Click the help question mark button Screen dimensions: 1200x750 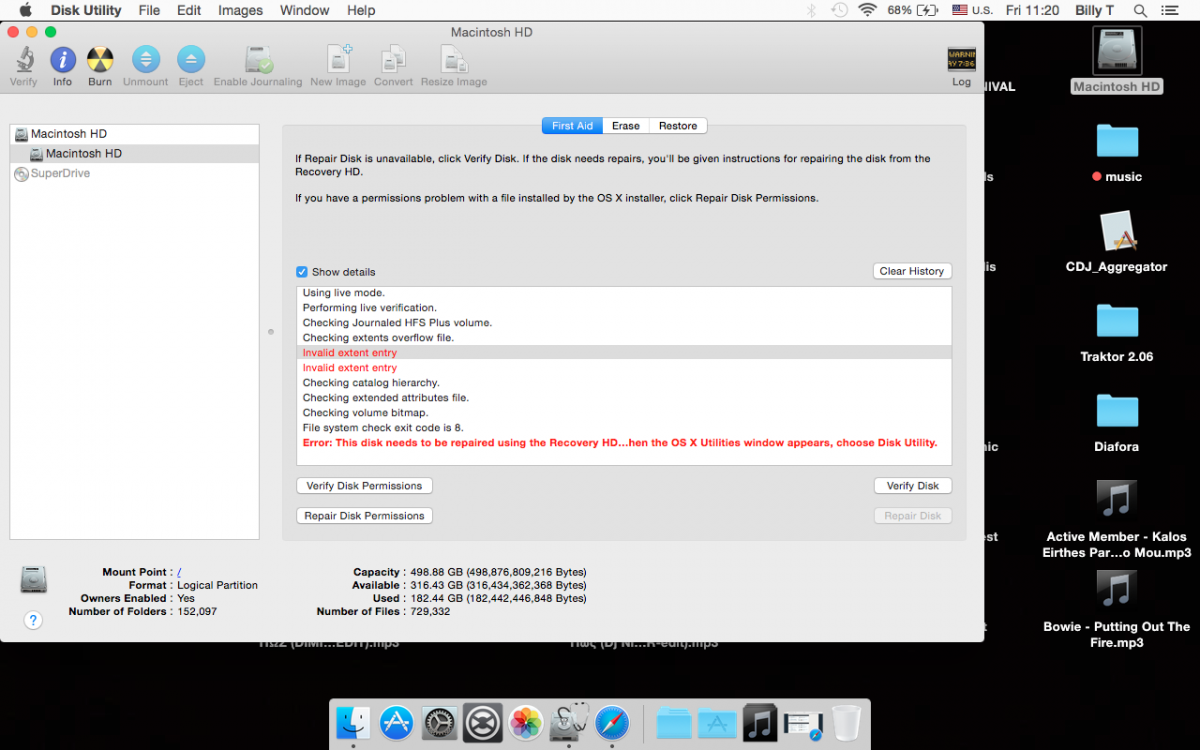pyautogui.click(x=33, y=620)
